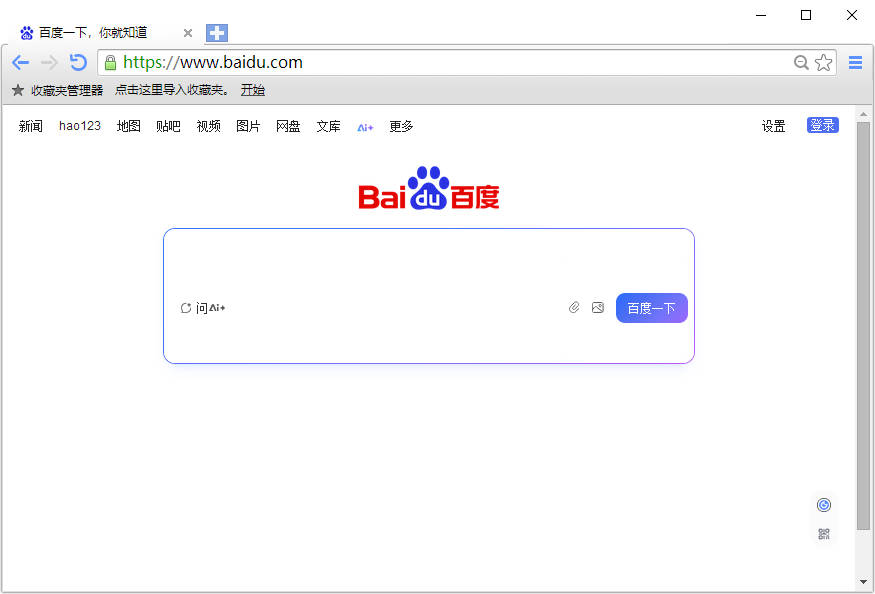This screenshot has height=594, width=875.
Task: Click the 百度一下 search button
Action: (652, 308)
